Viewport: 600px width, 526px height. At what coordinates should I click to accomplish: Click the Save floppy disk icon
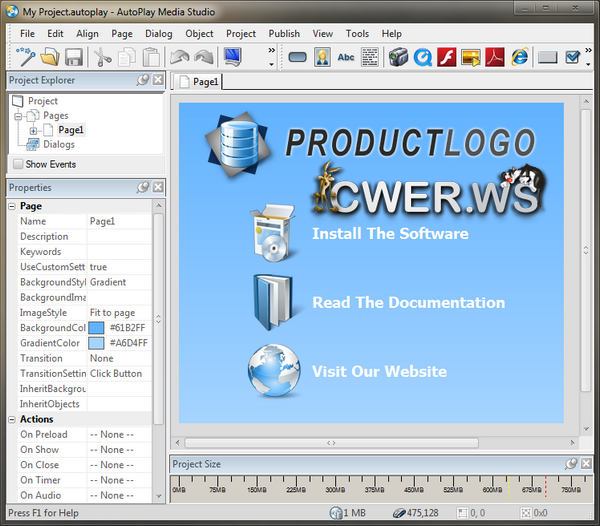pyautogui.click(x=73, y=57)
